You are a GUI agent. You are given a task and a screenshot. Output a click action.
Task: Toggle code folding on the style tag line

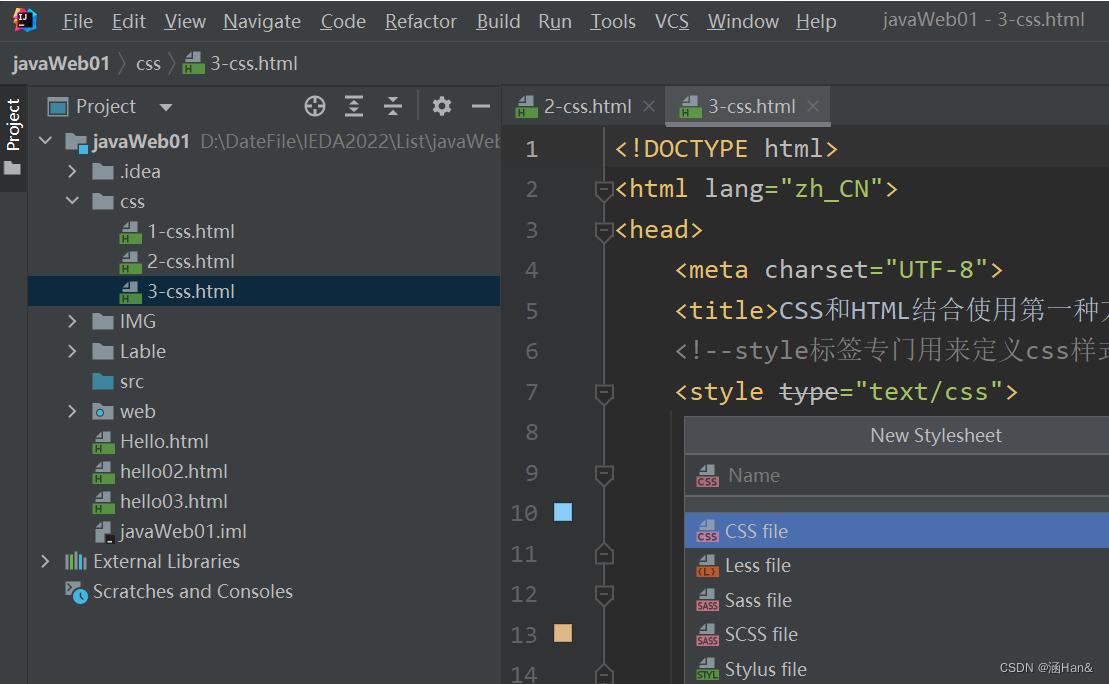pyautogui.click(x=603, y=393)
